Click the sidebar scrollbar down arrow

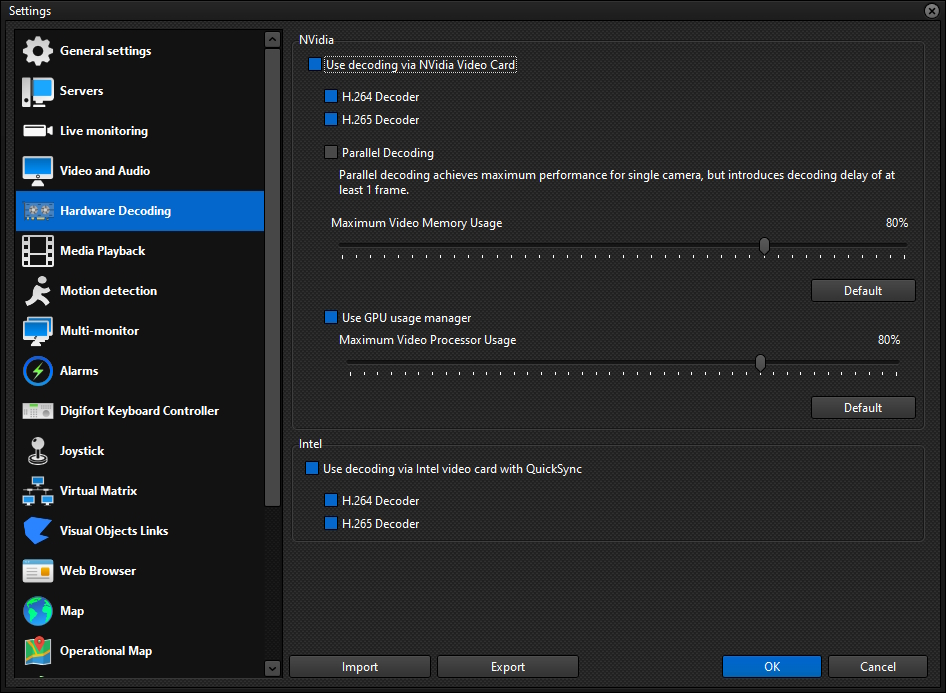(x=273, y=668)
